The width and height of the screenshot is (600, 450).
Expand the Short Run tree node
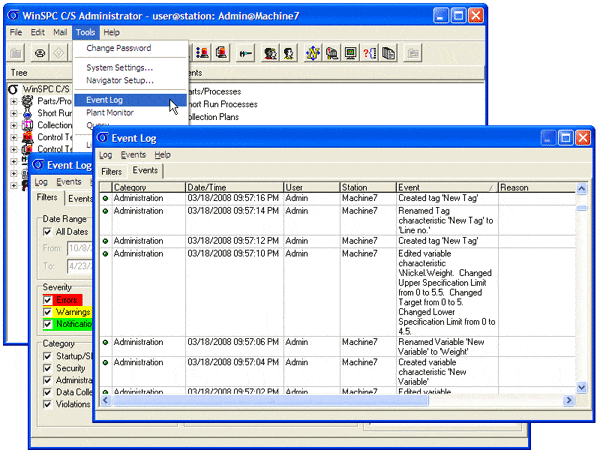(14, 113)
